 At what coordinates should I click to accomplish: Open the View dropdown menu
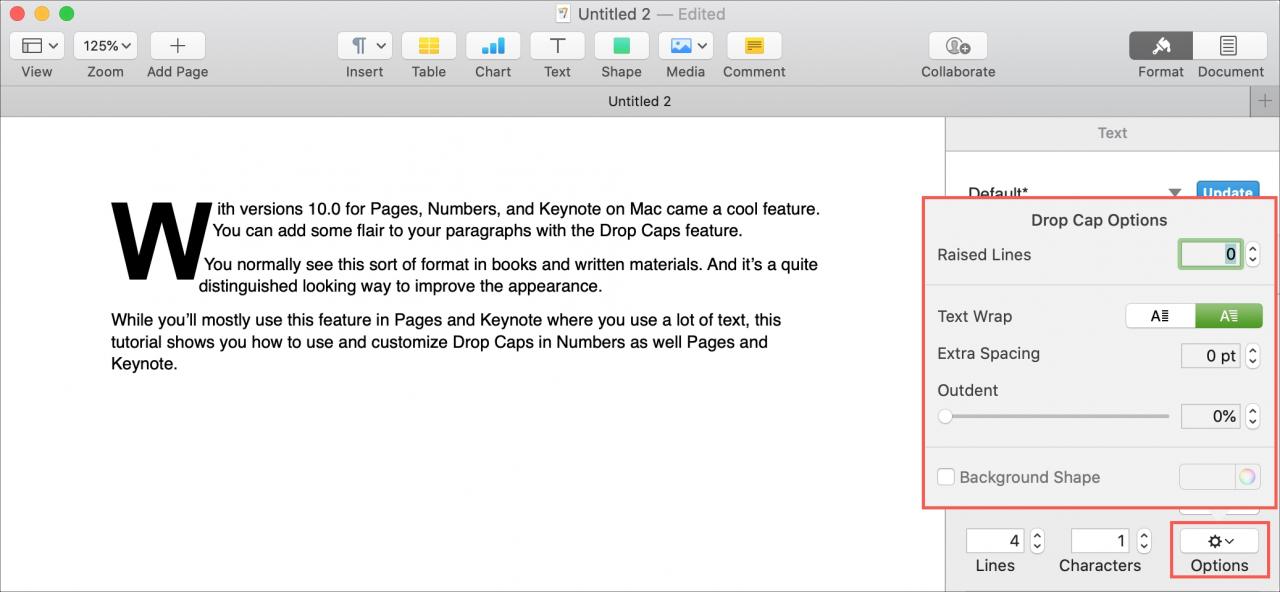click(x=37, y=46)
